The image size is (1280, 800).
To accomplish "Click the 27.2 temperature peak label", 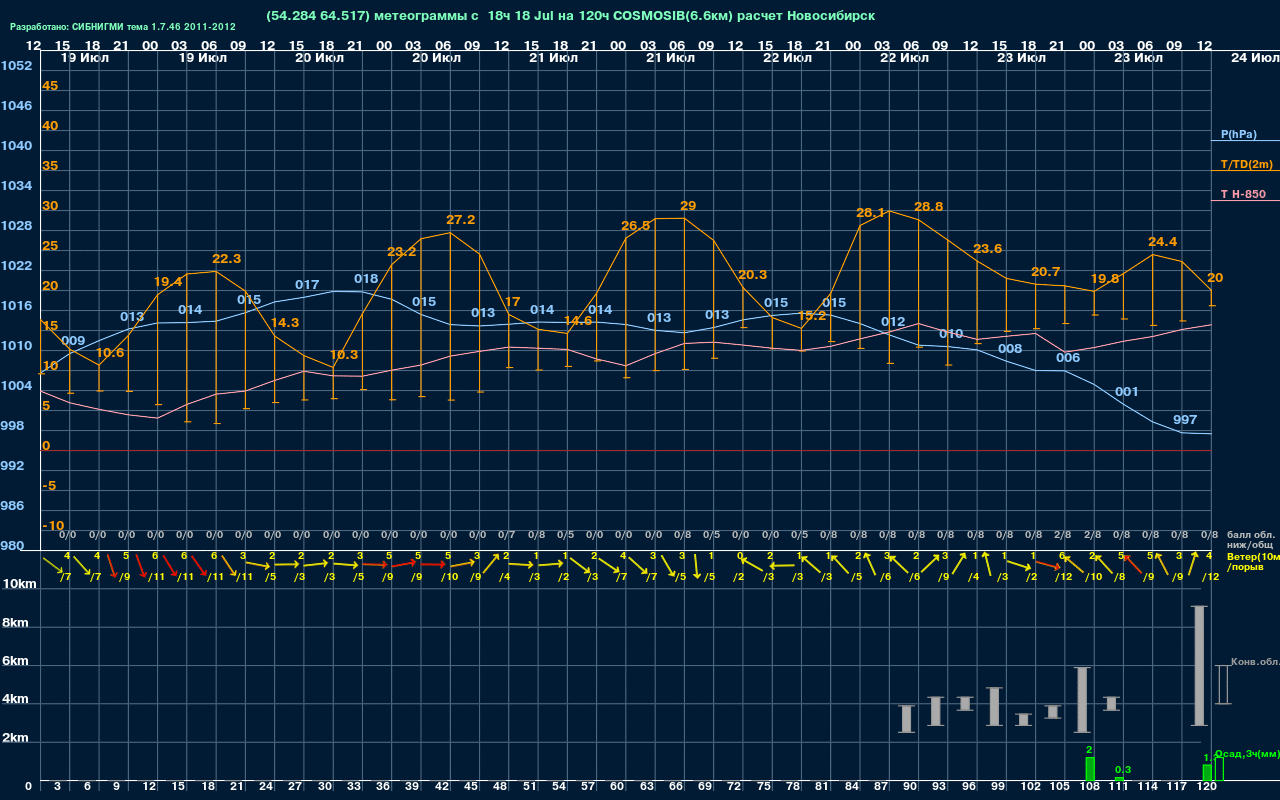I will (461, 219).
